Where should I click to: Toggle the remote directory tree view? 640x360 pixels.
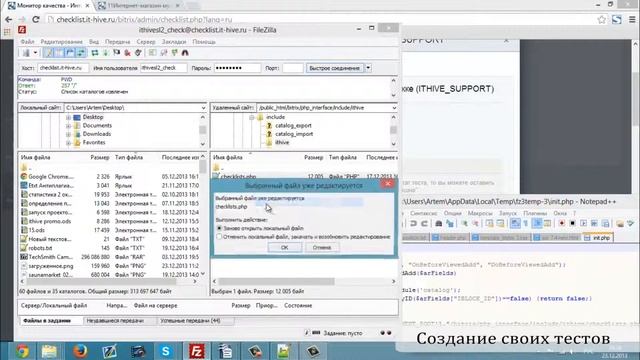(x=70, y=53)
